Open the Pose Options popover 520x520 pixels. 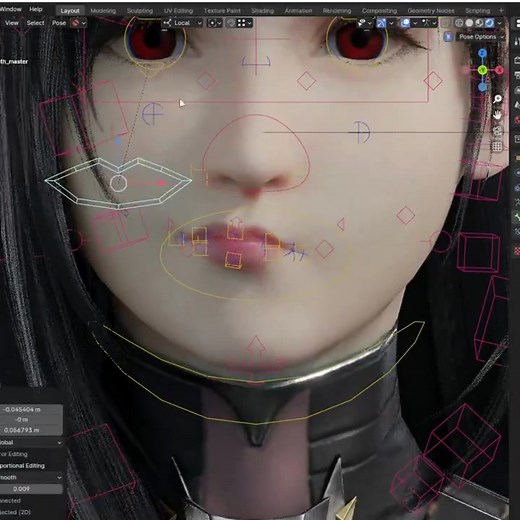point(481,37)
